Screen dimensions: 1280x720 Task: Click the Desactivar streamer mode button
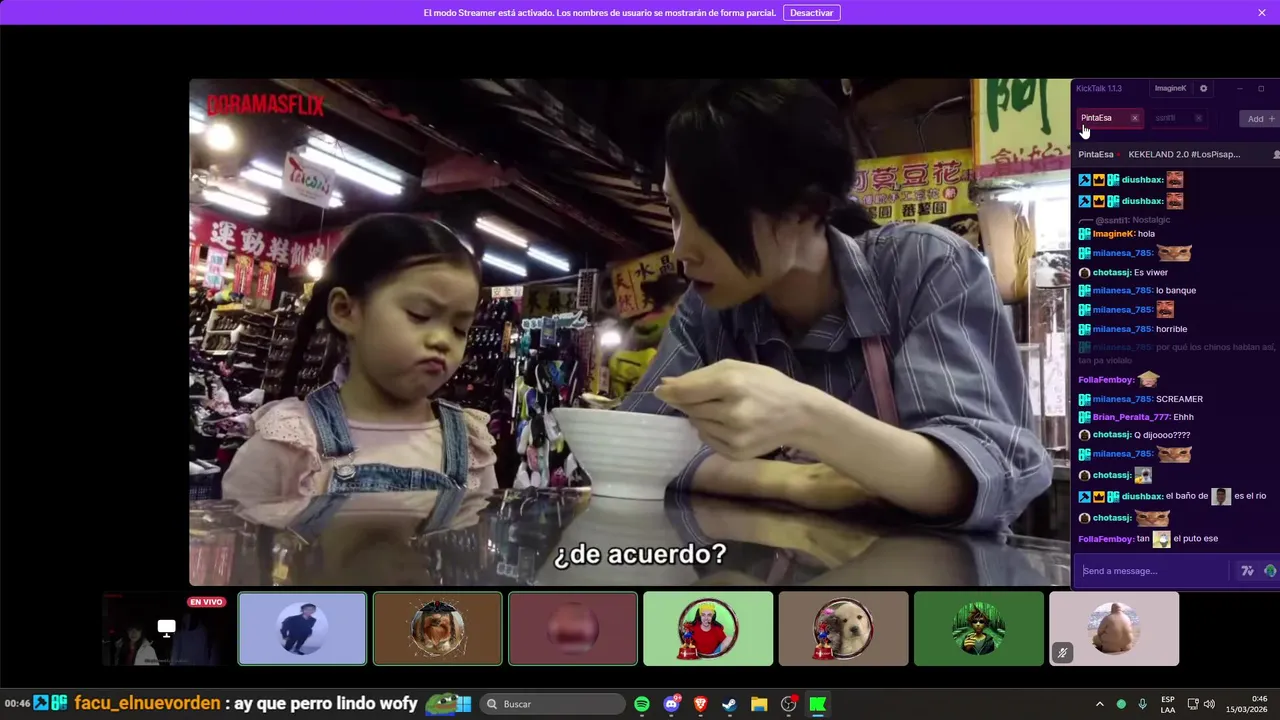point(811,13)
